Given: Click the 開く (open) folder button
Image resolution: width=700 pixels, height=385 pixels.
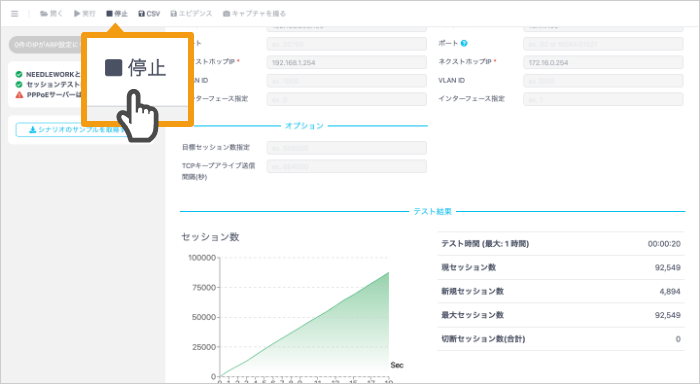Looking at the screenshot, I should click(51, 14).
